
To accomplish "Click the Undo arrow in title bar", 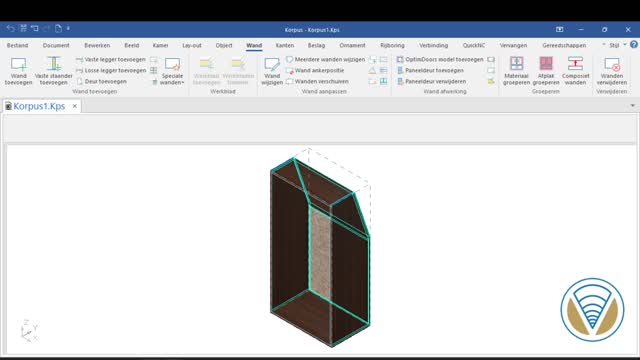I will click(x=11, y=29).
